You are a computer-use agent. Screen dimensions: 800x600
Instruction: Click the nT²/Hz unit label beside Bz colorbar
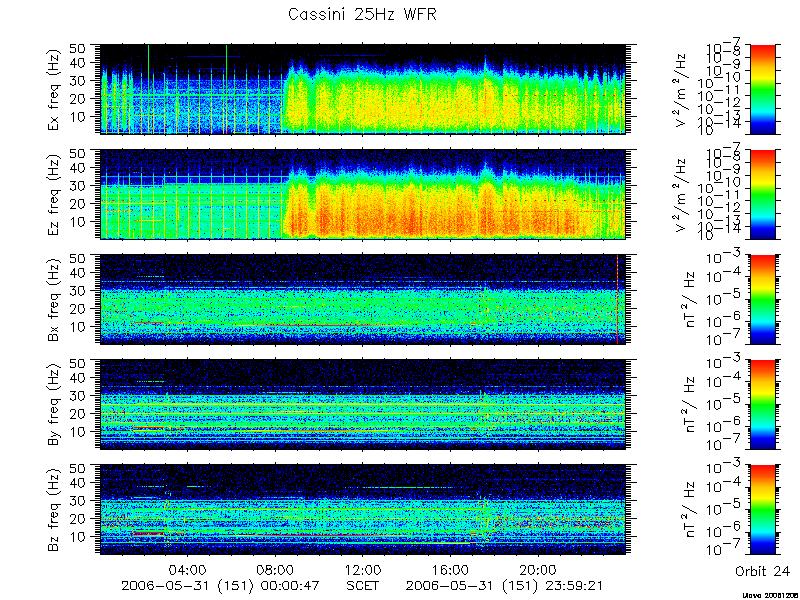pyautogui.click(x=688, y=509)
